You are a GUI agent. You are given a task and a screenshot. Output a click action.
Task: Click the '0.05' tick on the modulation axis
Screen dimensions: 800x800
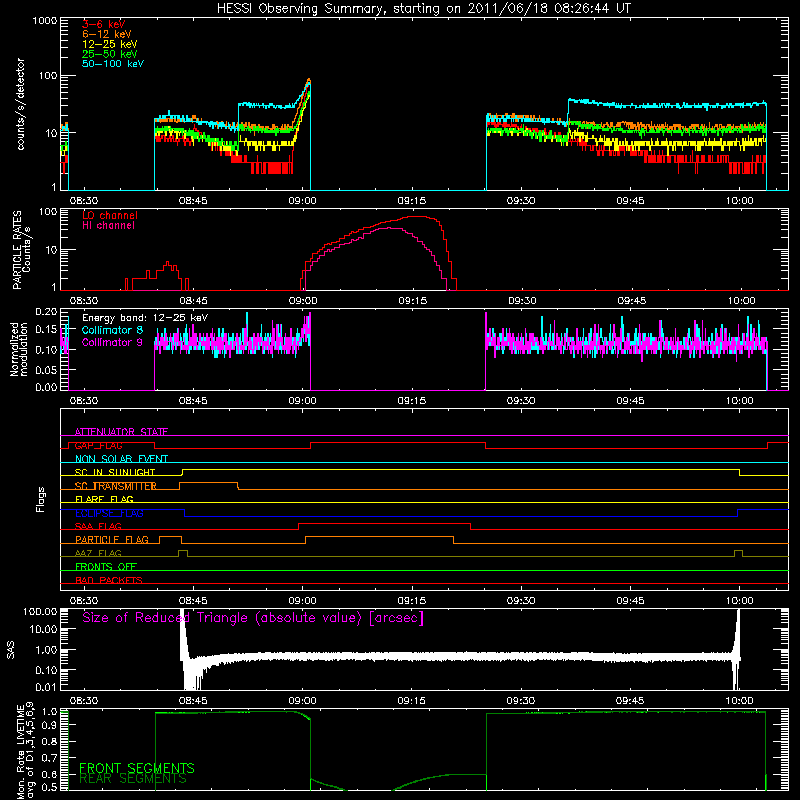[46, 369]
